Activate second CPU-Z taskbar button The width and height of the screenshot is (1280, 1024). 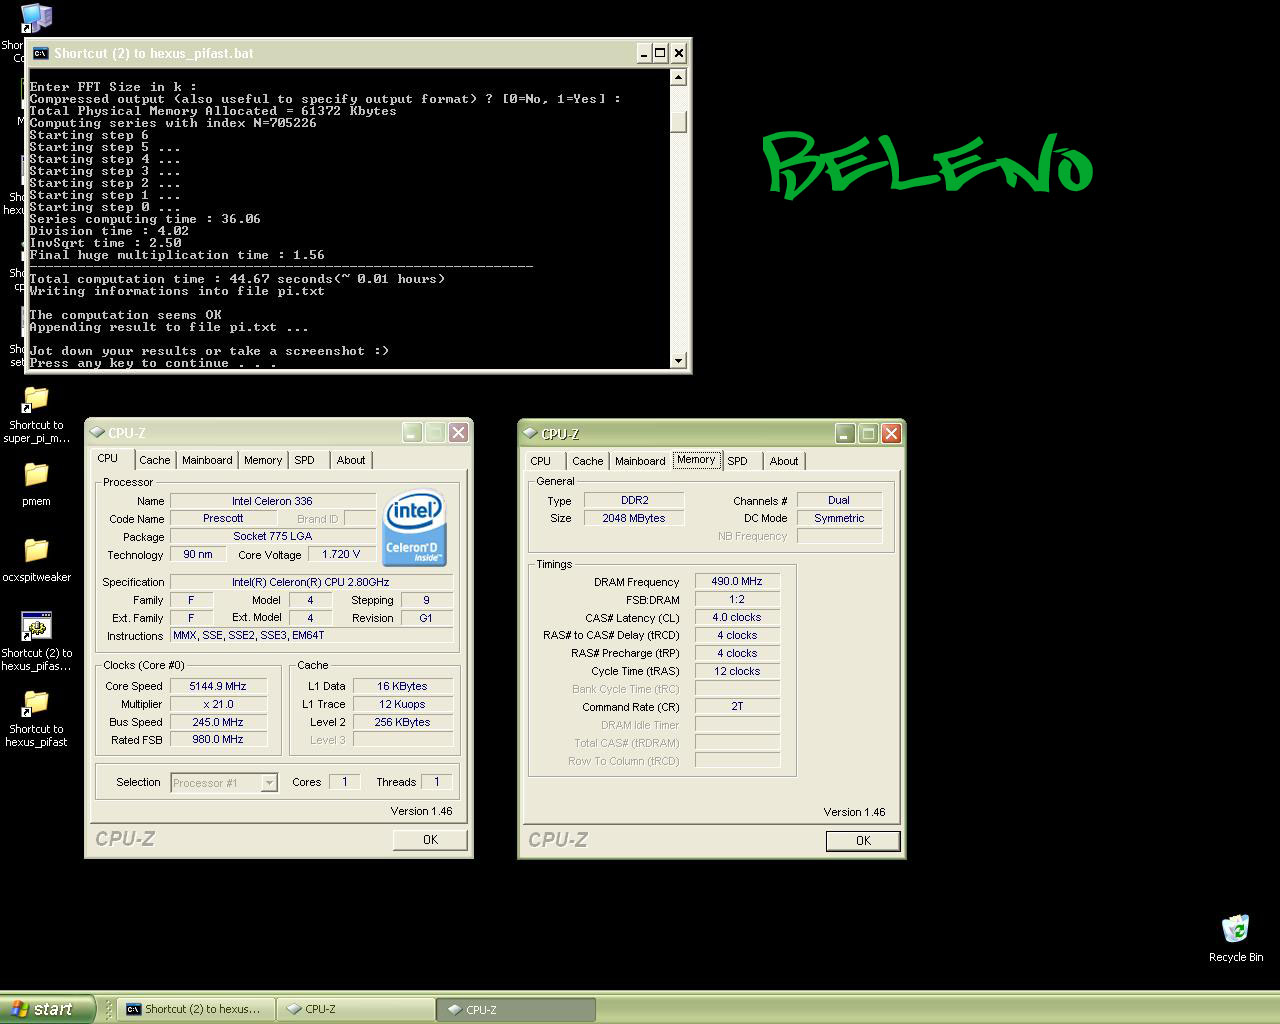click(516, 1010)
